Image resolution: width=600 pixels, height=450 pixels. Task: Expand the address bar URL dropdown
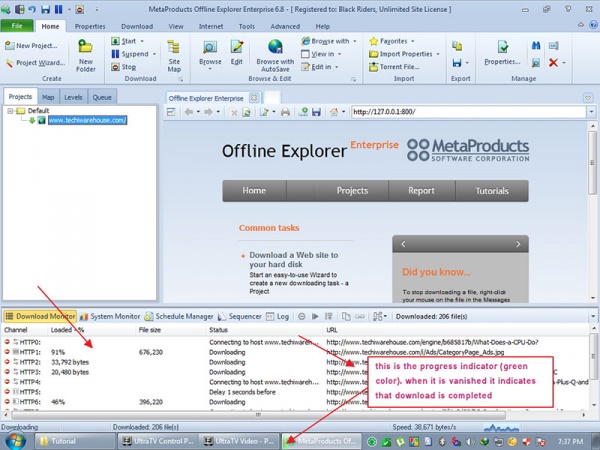click(x=592, y=112)
